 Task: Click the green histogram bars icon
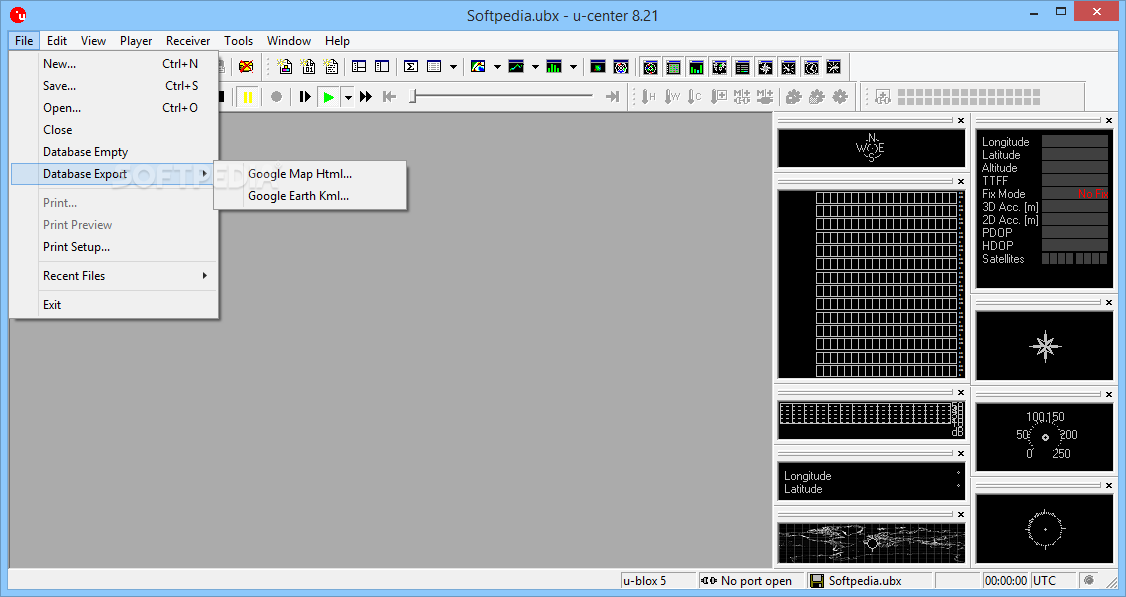554,67
